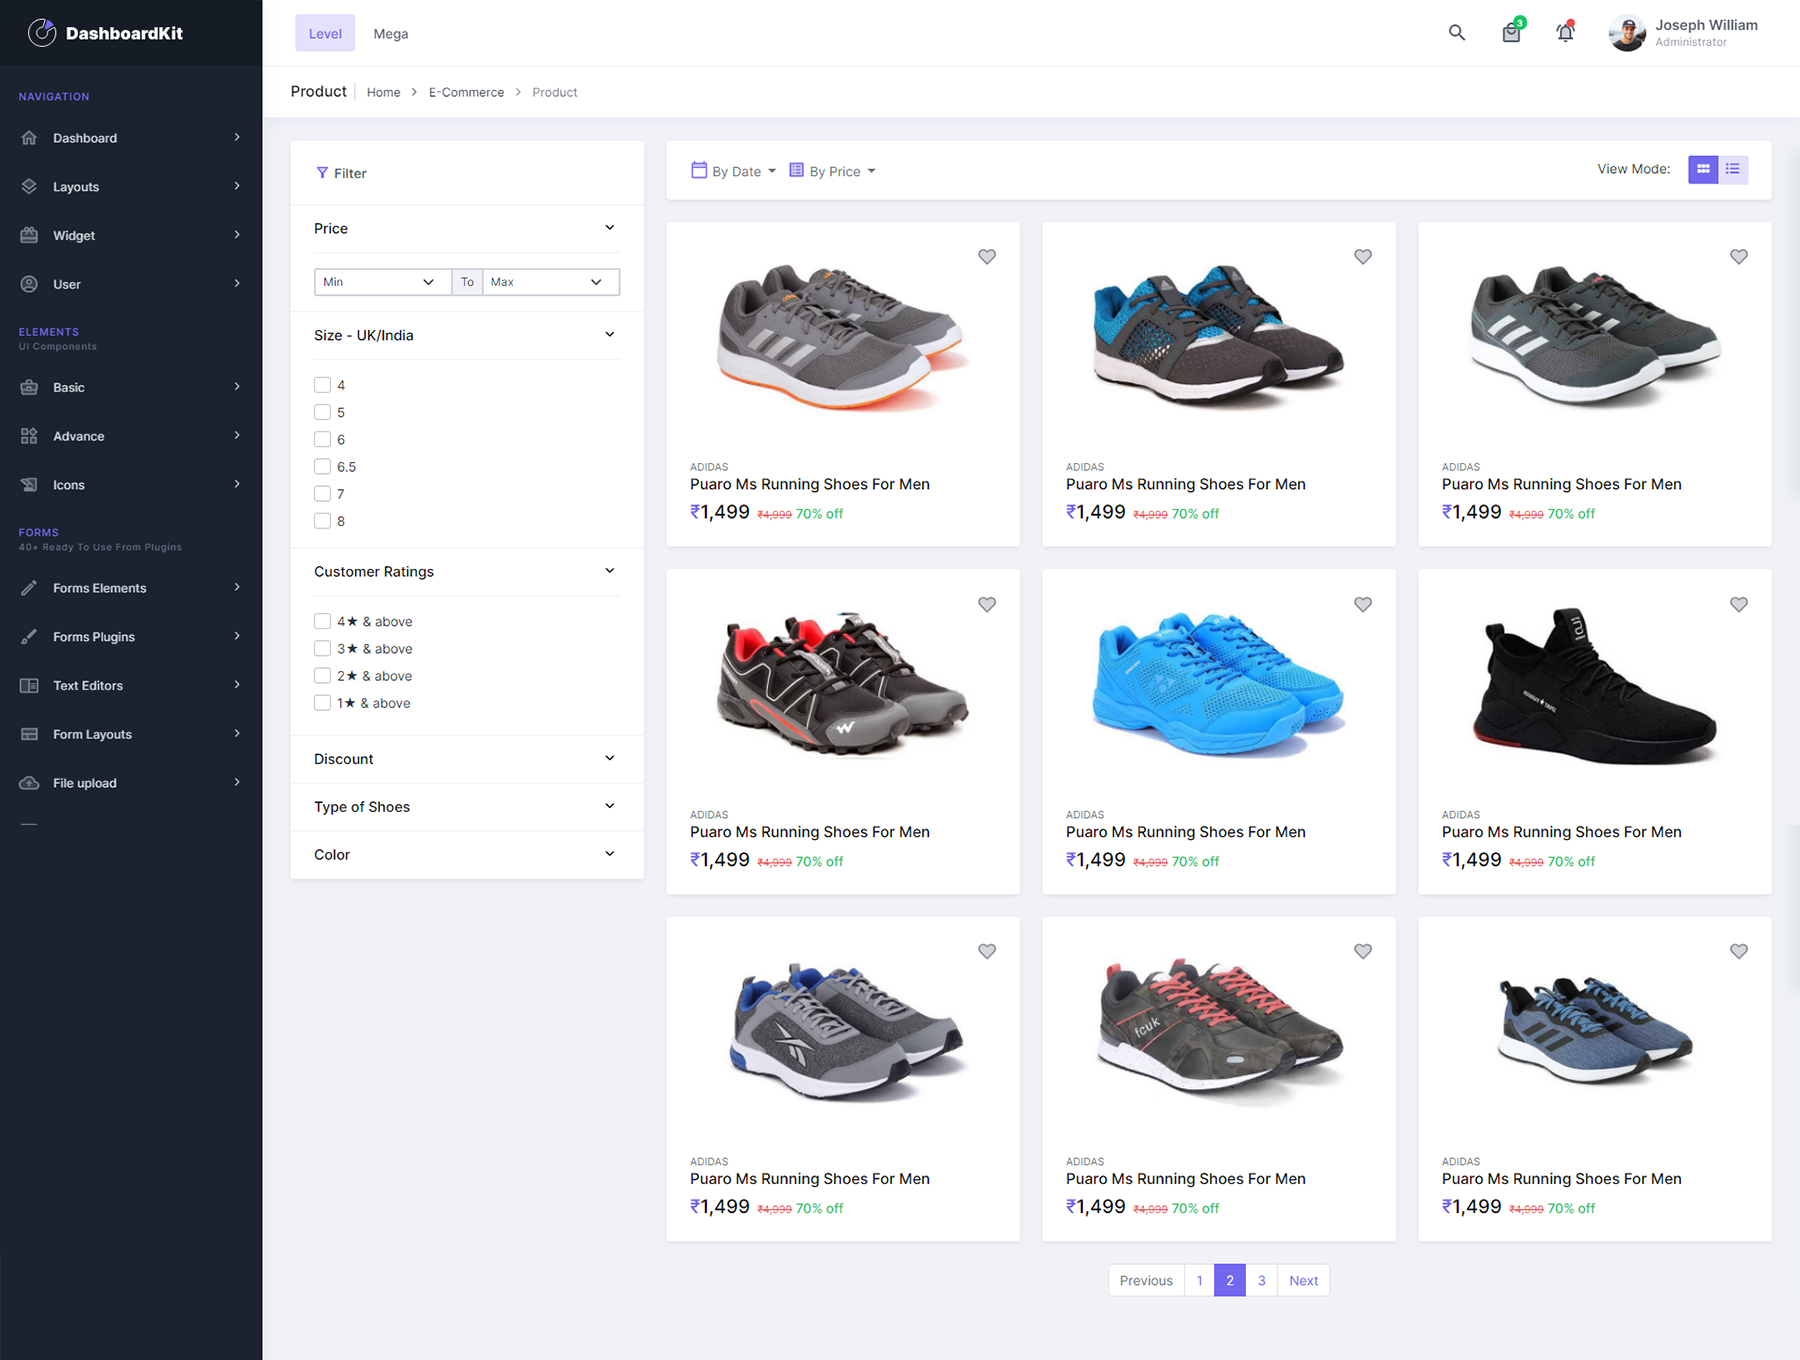The width and height of the screenshot is (1800, 1360).
Task: Check size 4 checkbox
Action: tap(322, 385)
